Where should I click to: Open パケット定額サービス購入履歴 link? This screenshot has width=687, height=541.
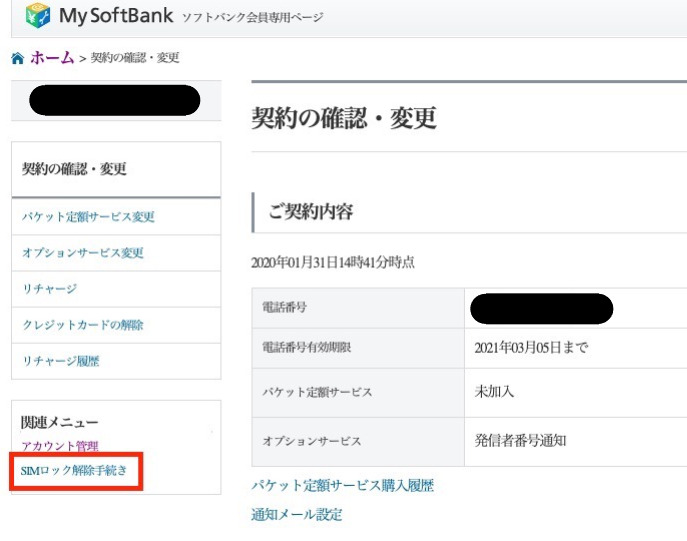point(343,485)
